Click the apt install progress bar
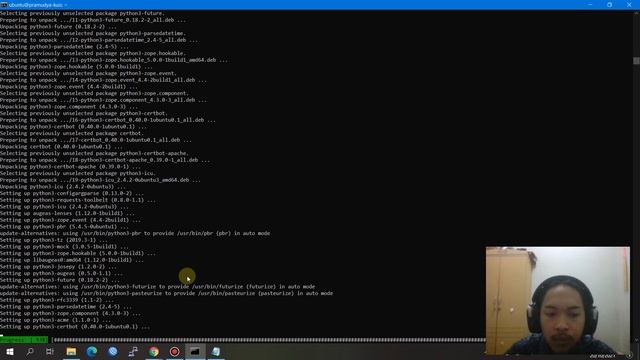640x360 pixels. pos(269,340)
